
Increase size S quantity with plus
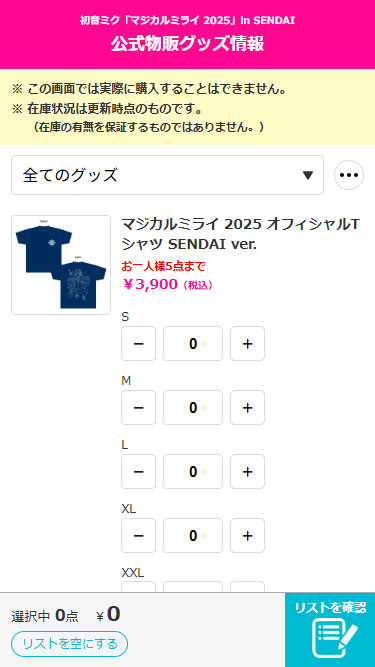pos(247,343)
